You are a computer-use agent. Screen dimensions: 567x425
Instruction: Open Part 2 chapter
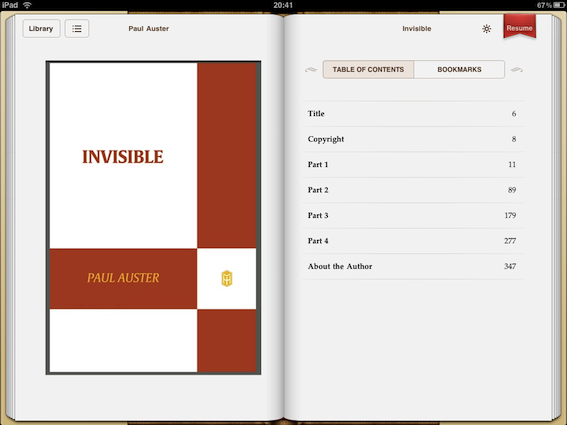(x=413, y=190)
